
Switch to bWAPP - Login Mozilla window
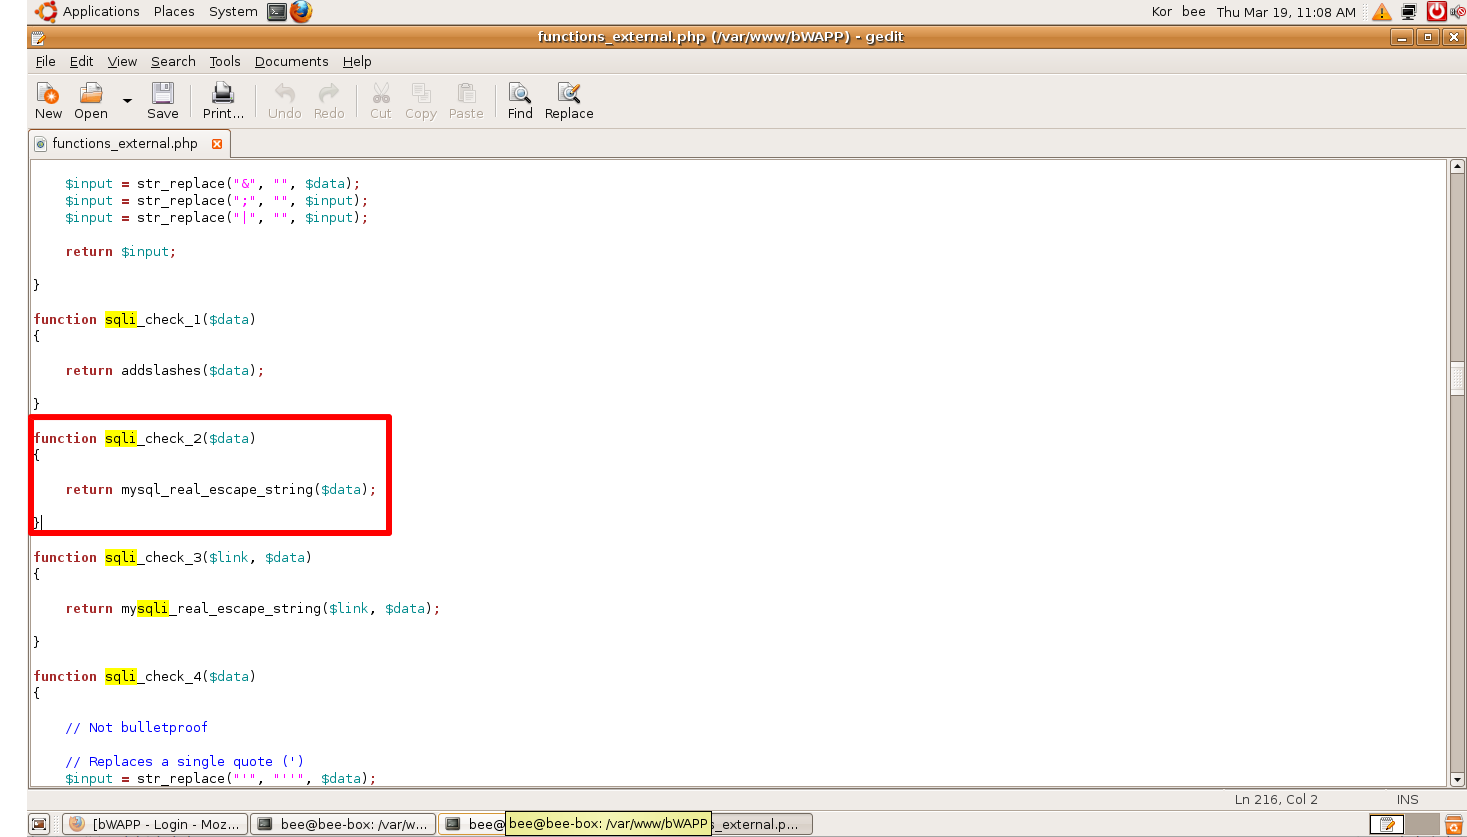tap(155, 824)
